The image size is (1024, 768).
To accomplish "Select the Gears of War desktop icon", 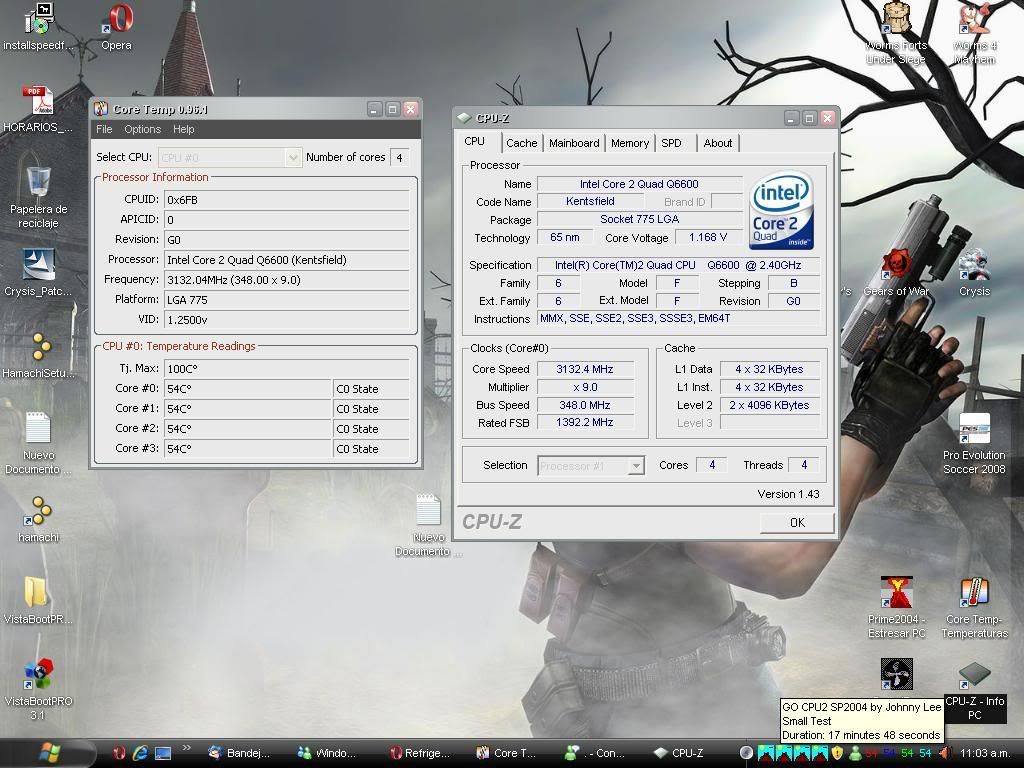I will coord(896,273).
